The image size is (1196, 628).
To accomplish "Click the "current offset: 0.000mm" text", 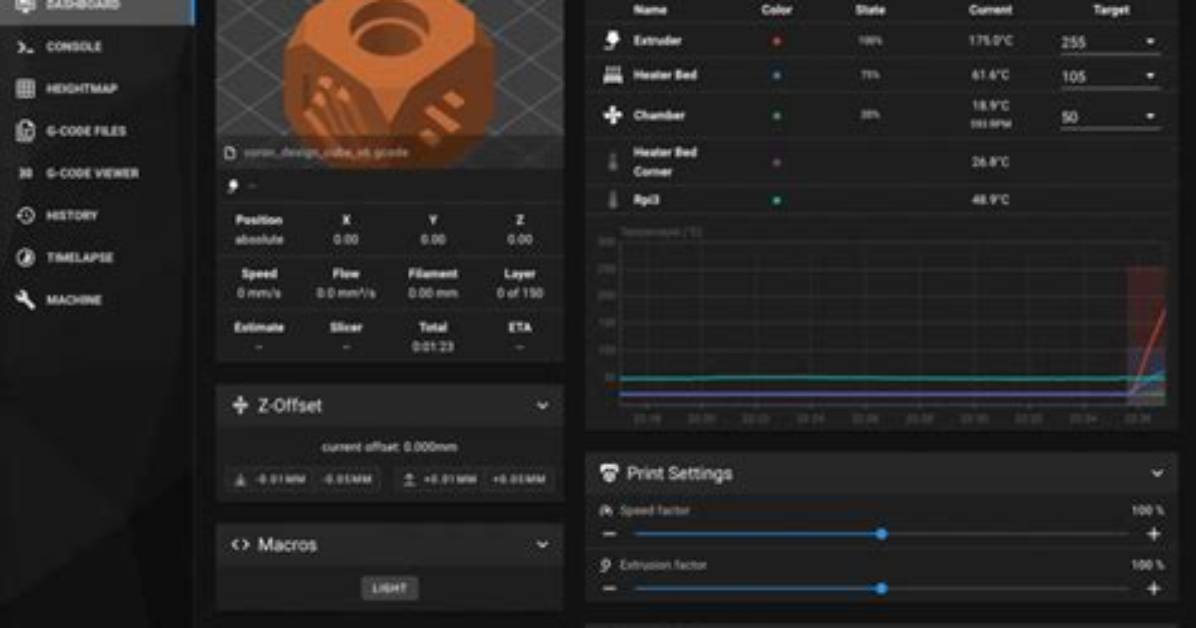I will pos(390,447).
